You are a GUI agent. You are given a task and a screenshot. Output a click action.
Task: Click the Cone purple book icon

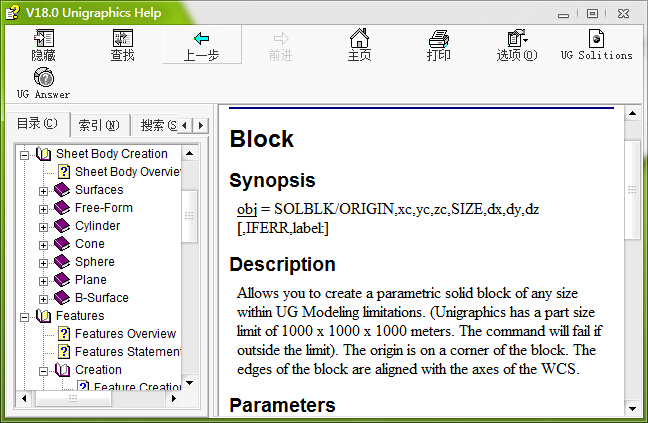(x=62, y=243)
